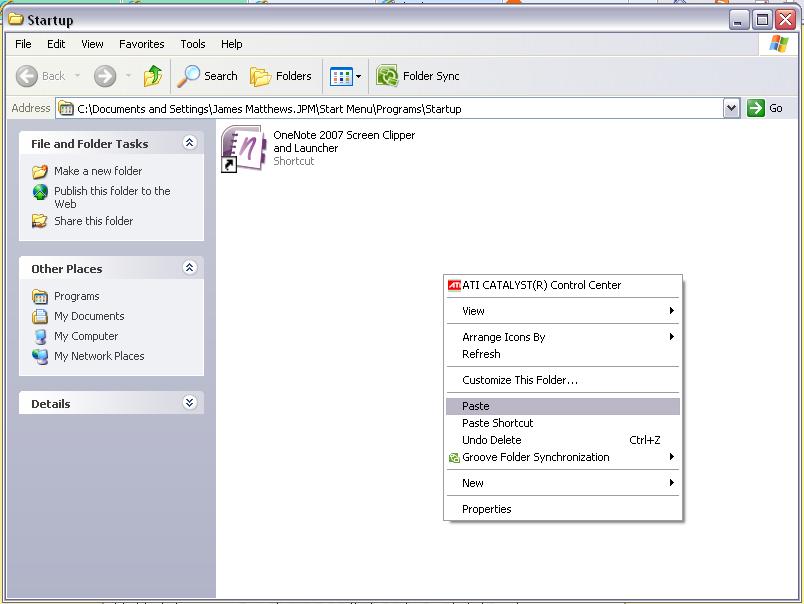Maximize the Startup window
804x604 pixels.
coord(762,20)
